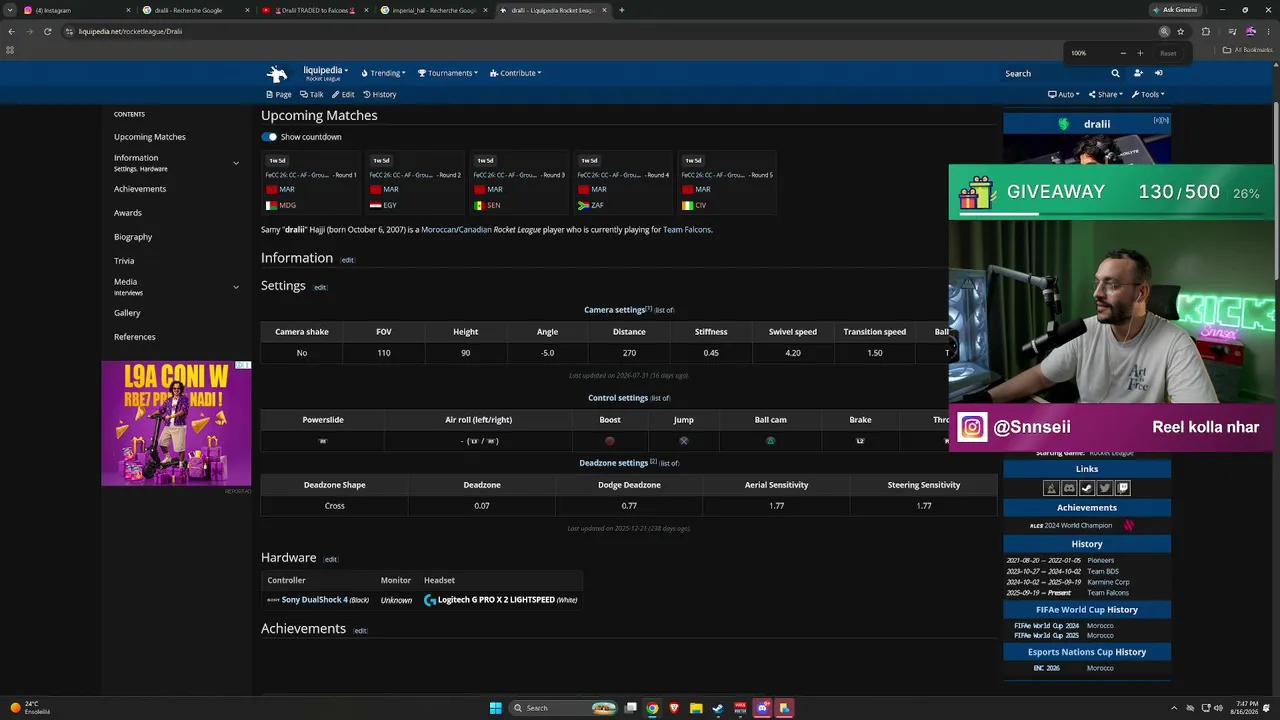Jump to Trivia in contents
This screenshot has height=720, width=1280.
124,261
